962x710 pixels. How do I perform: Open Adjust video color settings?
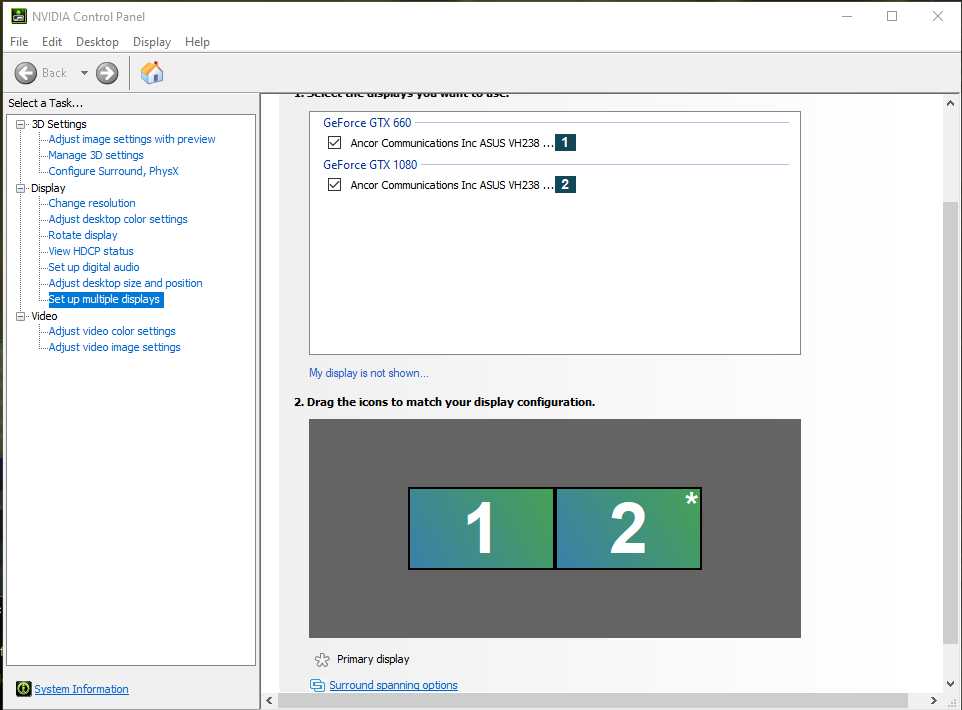coord(112,331)
